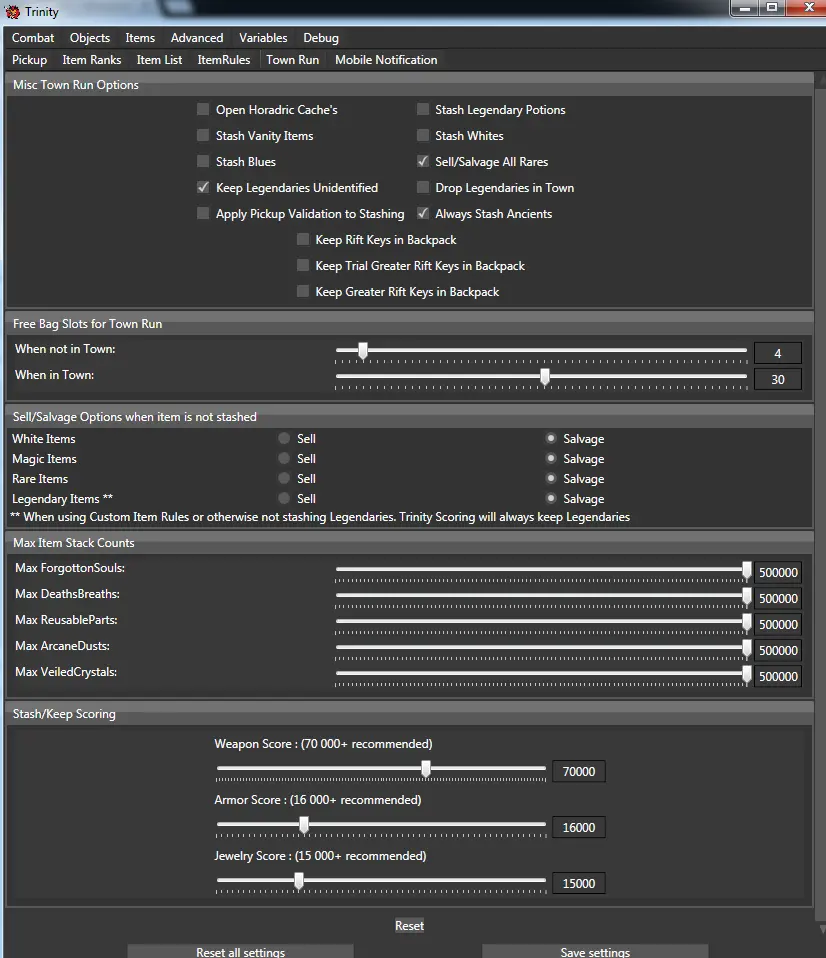The image size is (826, 958).
Task: Click the Reset button
Action: [409, 926]
